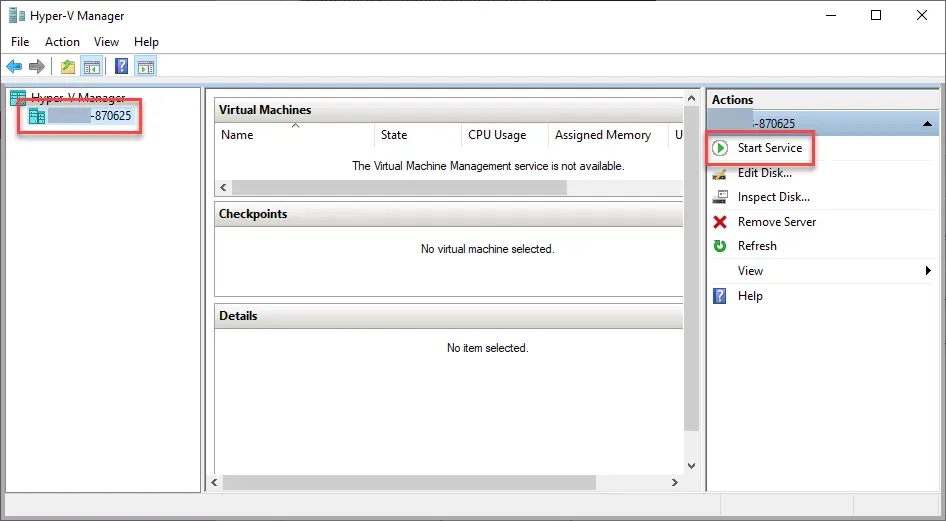946x521 pixels.
Task: Minimize the Hyper-V Manager window
Action: 830,16
